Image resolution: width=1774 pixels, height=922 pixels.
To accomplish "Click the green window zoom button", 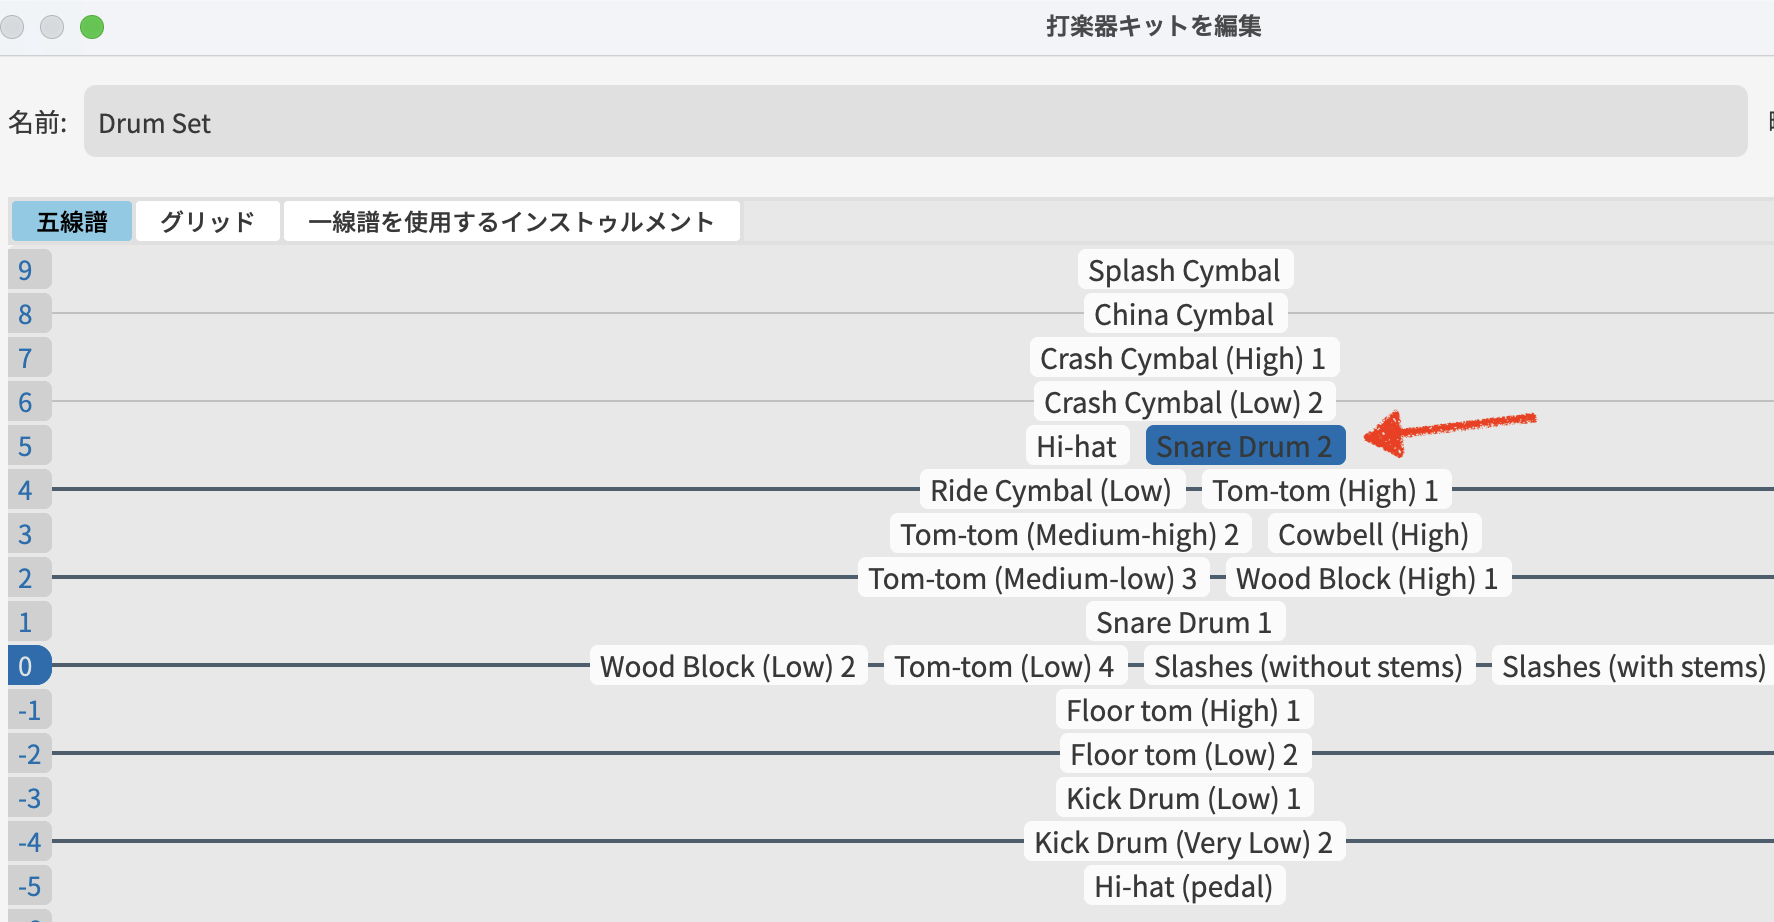I will [92, 27].
